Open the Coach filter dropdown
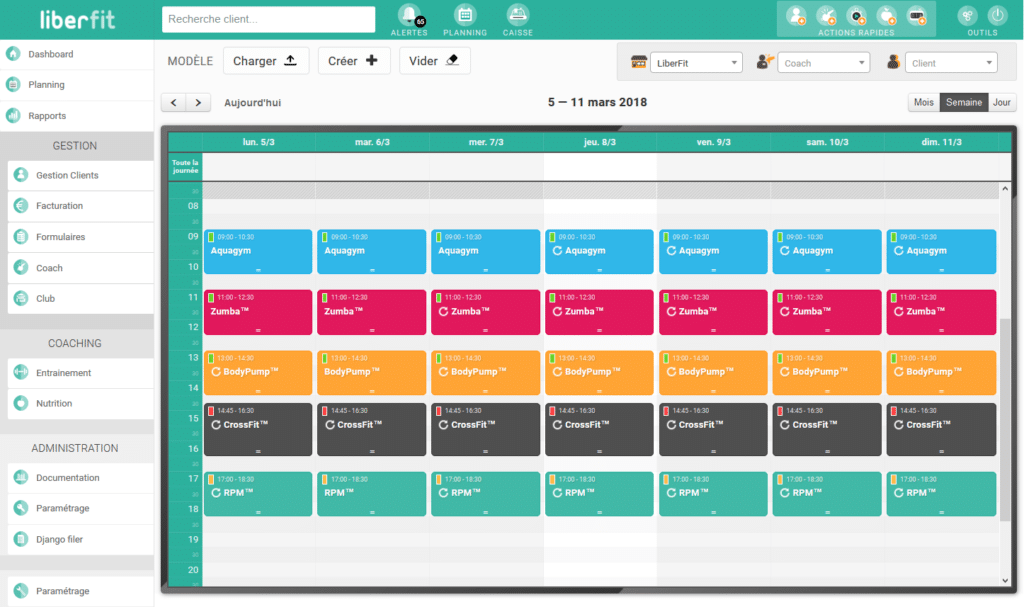The image size is (1024, 607). coord(823,62)
